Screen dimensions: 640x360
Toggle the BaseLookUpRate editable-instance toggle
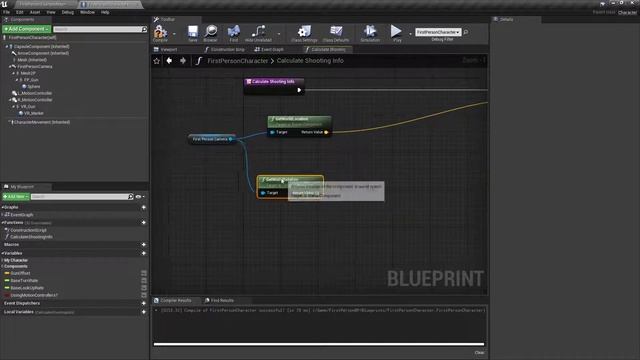pyautogui.click(x=144, y=288)
